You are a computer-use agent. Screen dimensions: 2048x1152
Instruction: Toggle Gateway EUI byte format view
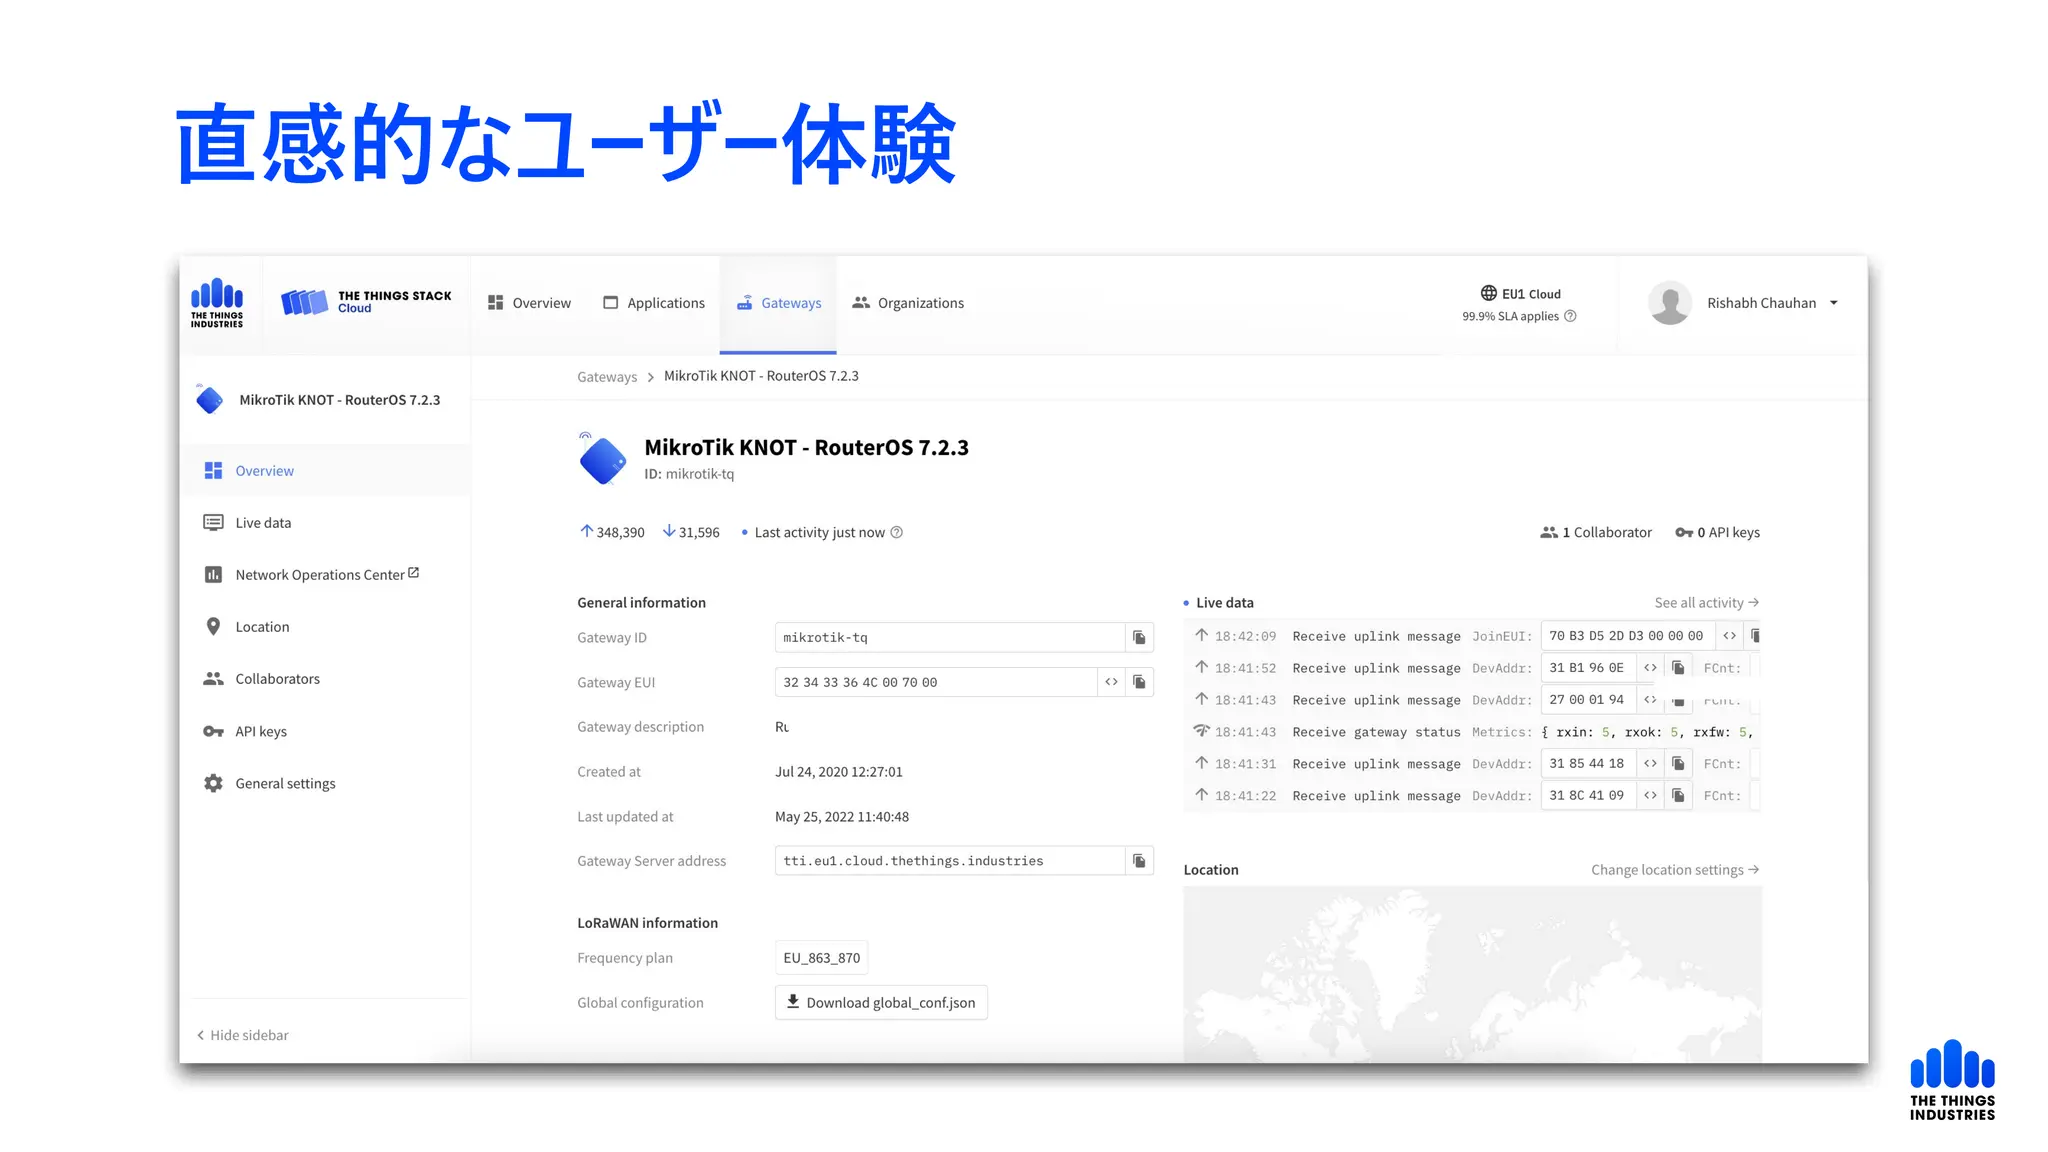tap(1111, 682)
